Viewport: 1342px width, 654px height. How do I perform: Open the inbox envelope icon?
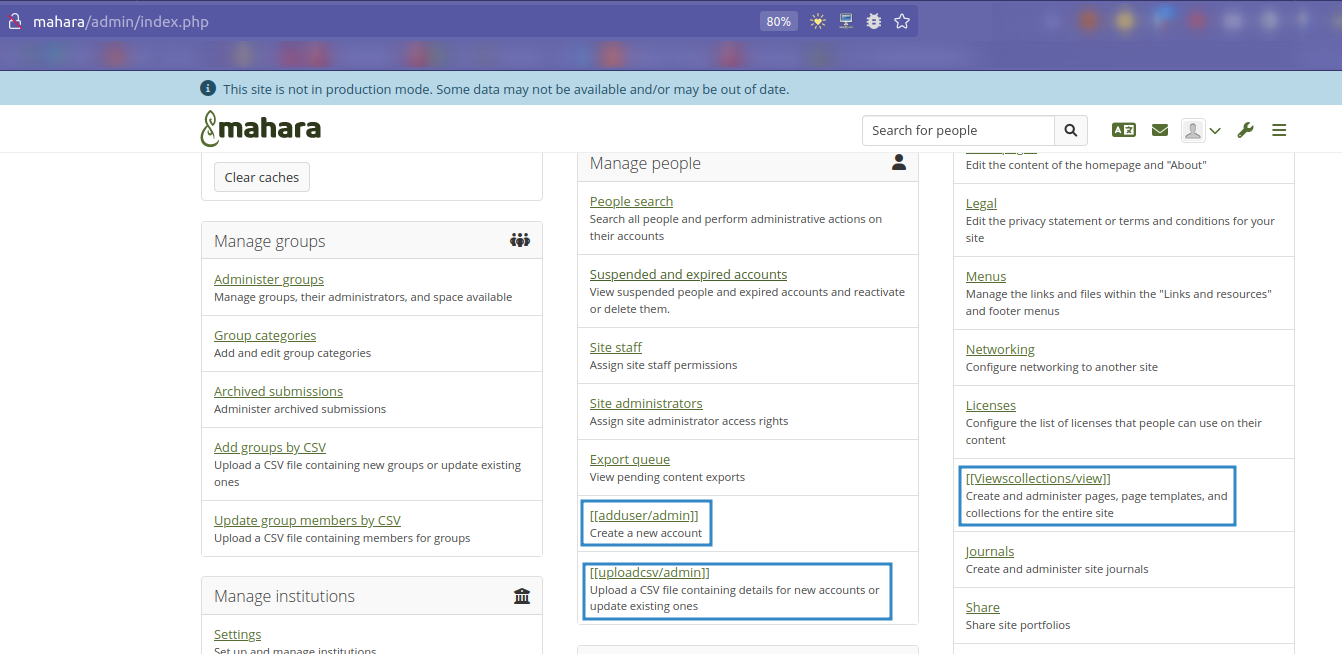1160,130
